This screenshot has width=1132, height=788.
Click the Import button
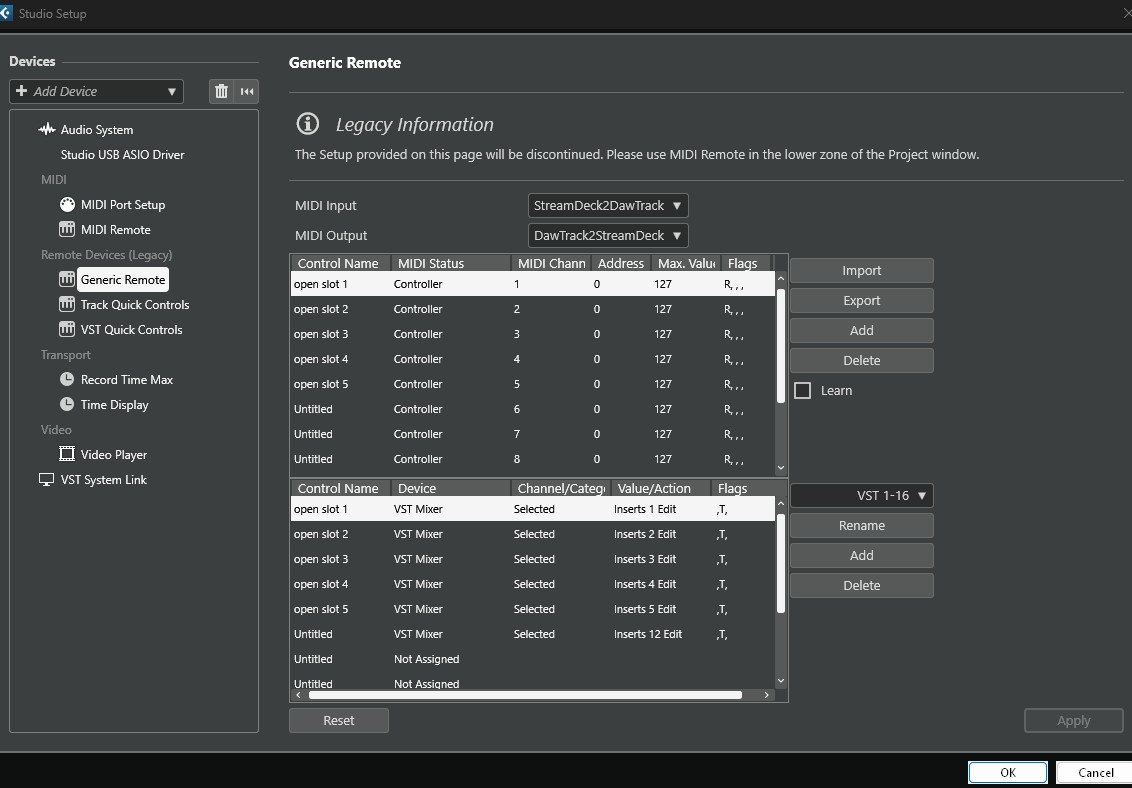pos(861,271)
